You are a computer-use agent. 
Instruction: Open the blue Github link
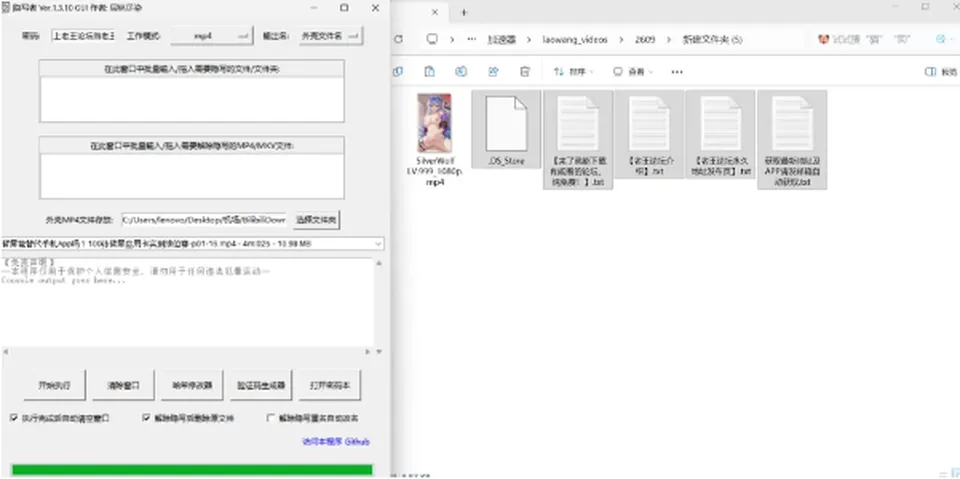[x=336, y=441]
